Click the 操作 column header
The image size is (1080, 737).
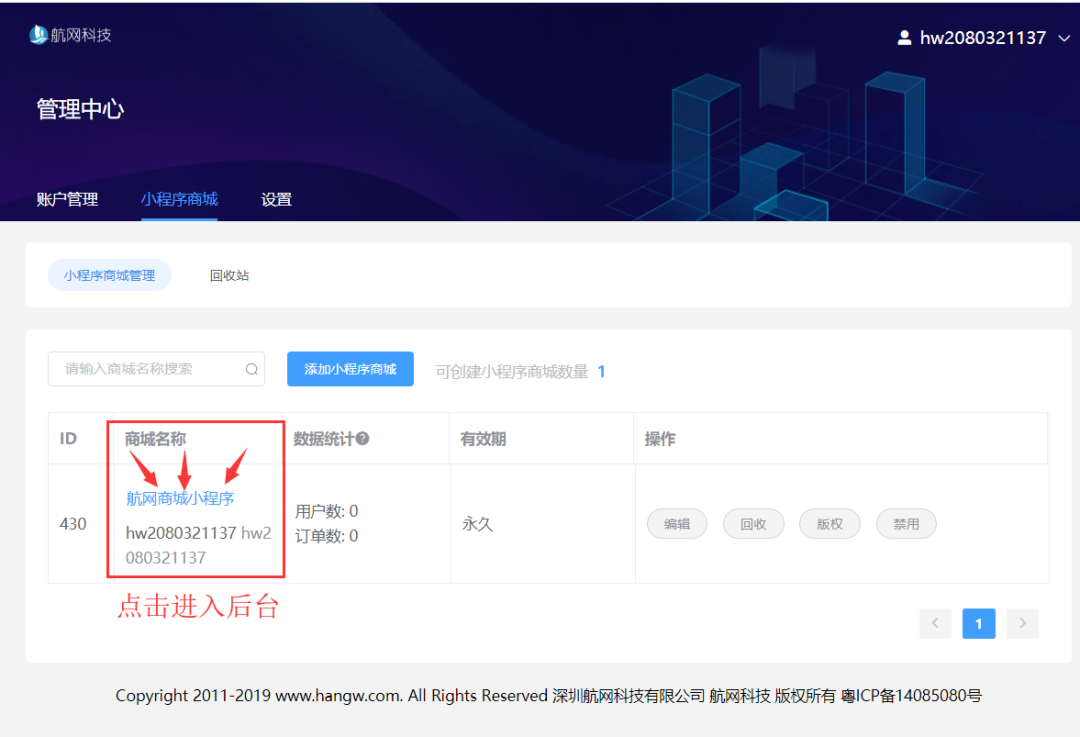660,439
